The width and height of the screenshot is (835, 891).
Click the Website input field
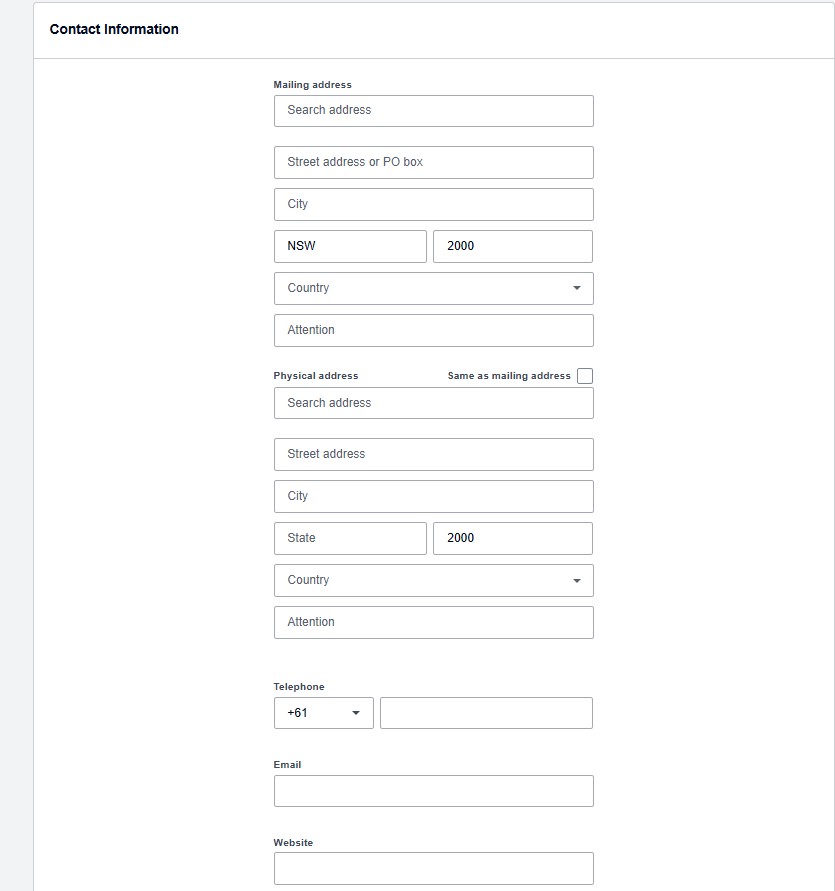click(433, 868)
